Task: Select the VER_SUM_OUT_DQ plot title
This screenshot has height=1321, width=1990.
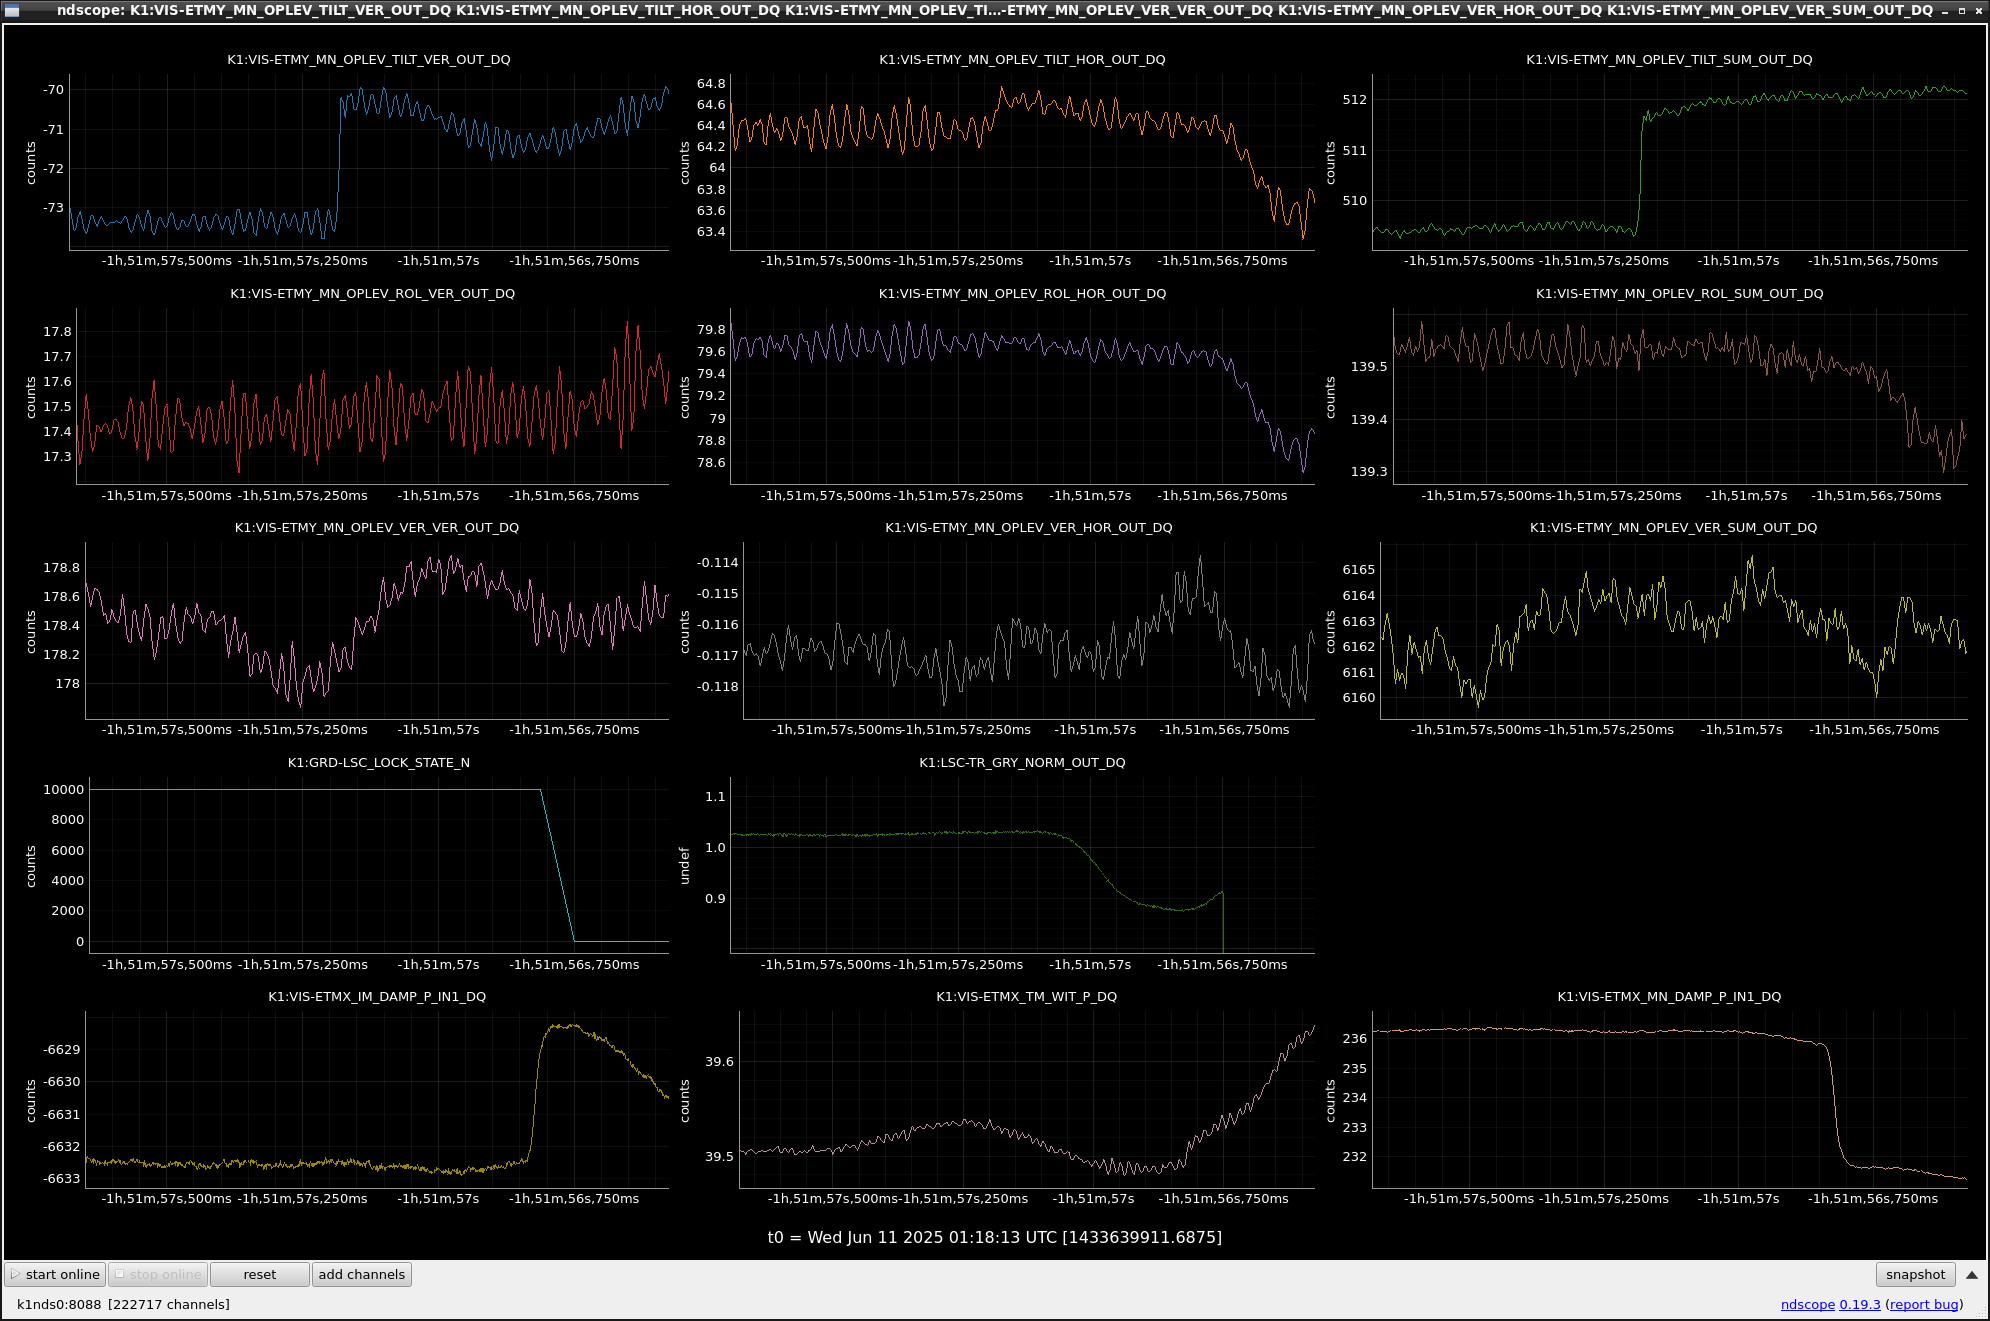Action: point(1673,528)
